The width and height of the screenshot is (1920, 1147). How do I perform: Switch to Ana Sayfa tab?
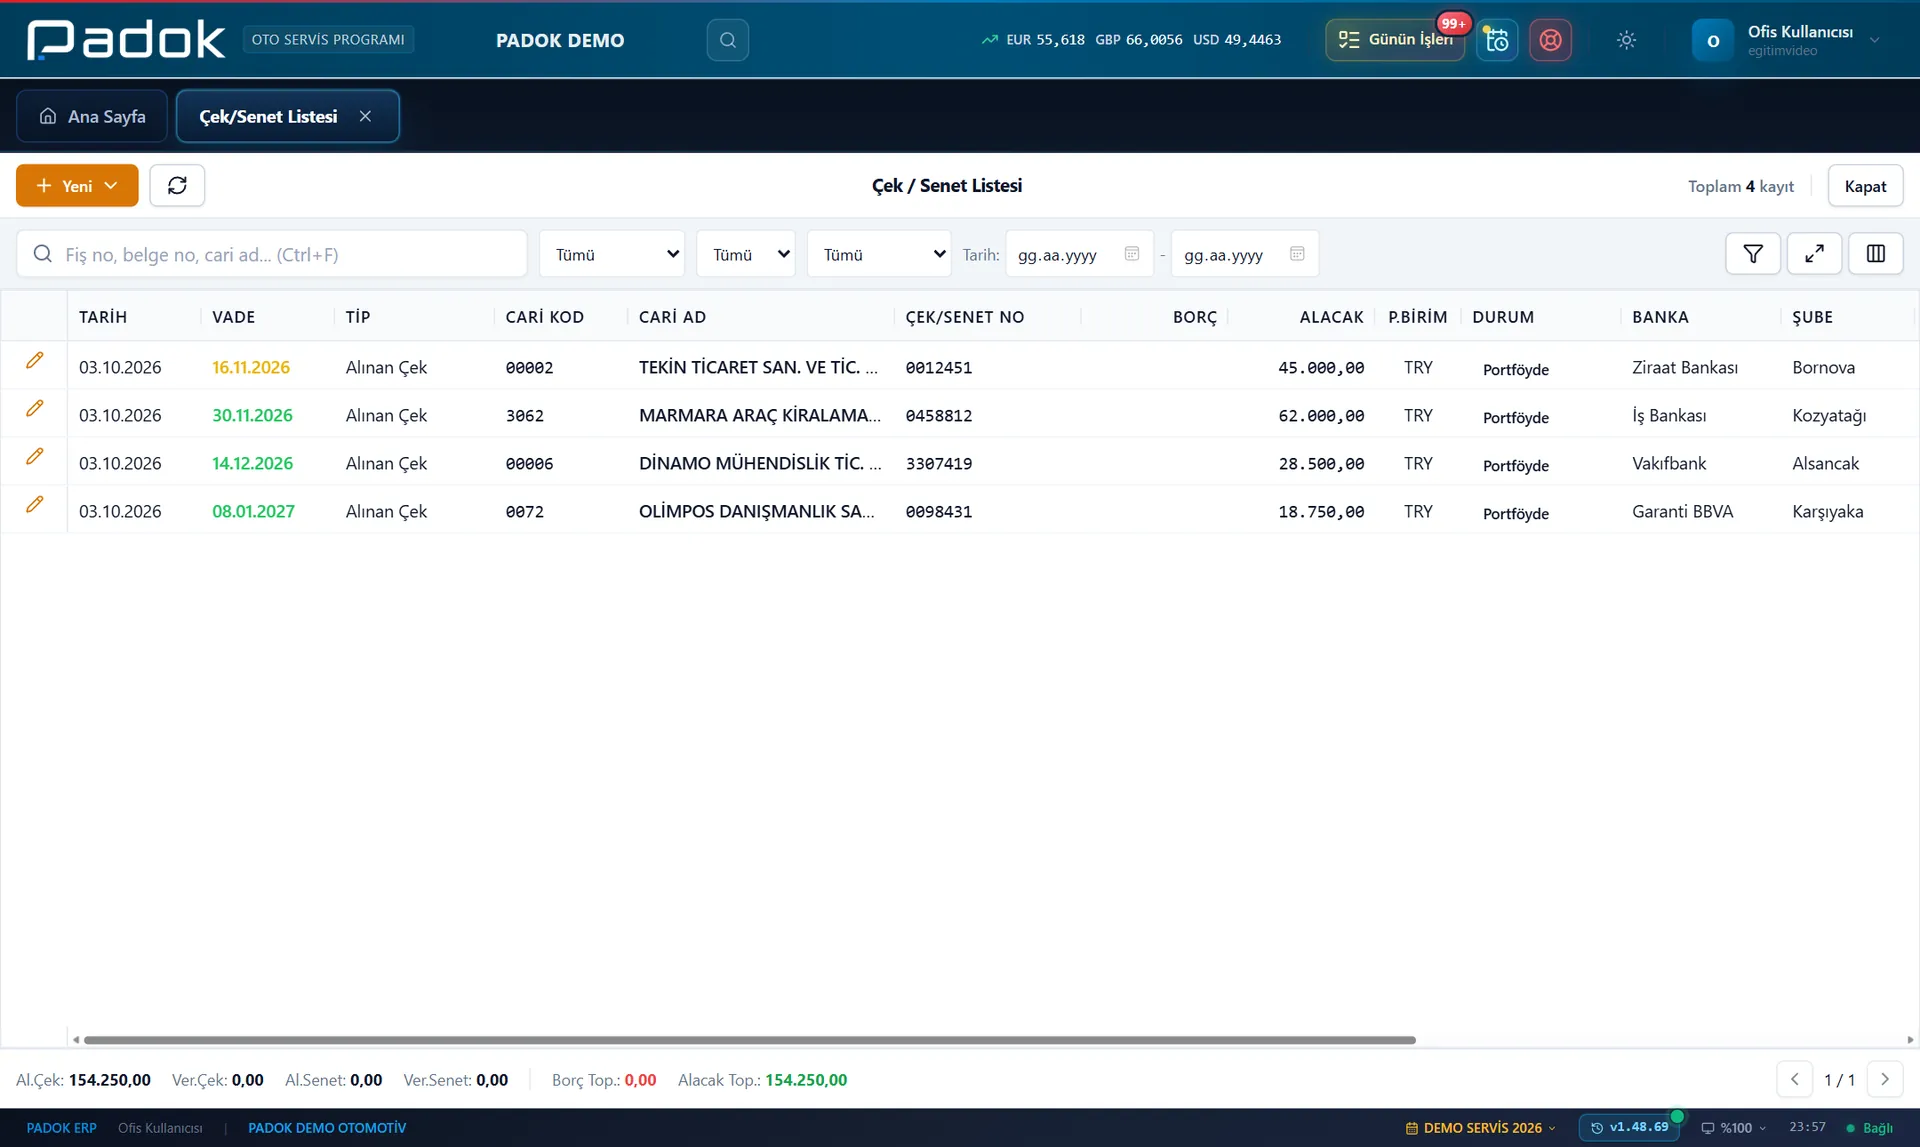(x=92, y=116)
